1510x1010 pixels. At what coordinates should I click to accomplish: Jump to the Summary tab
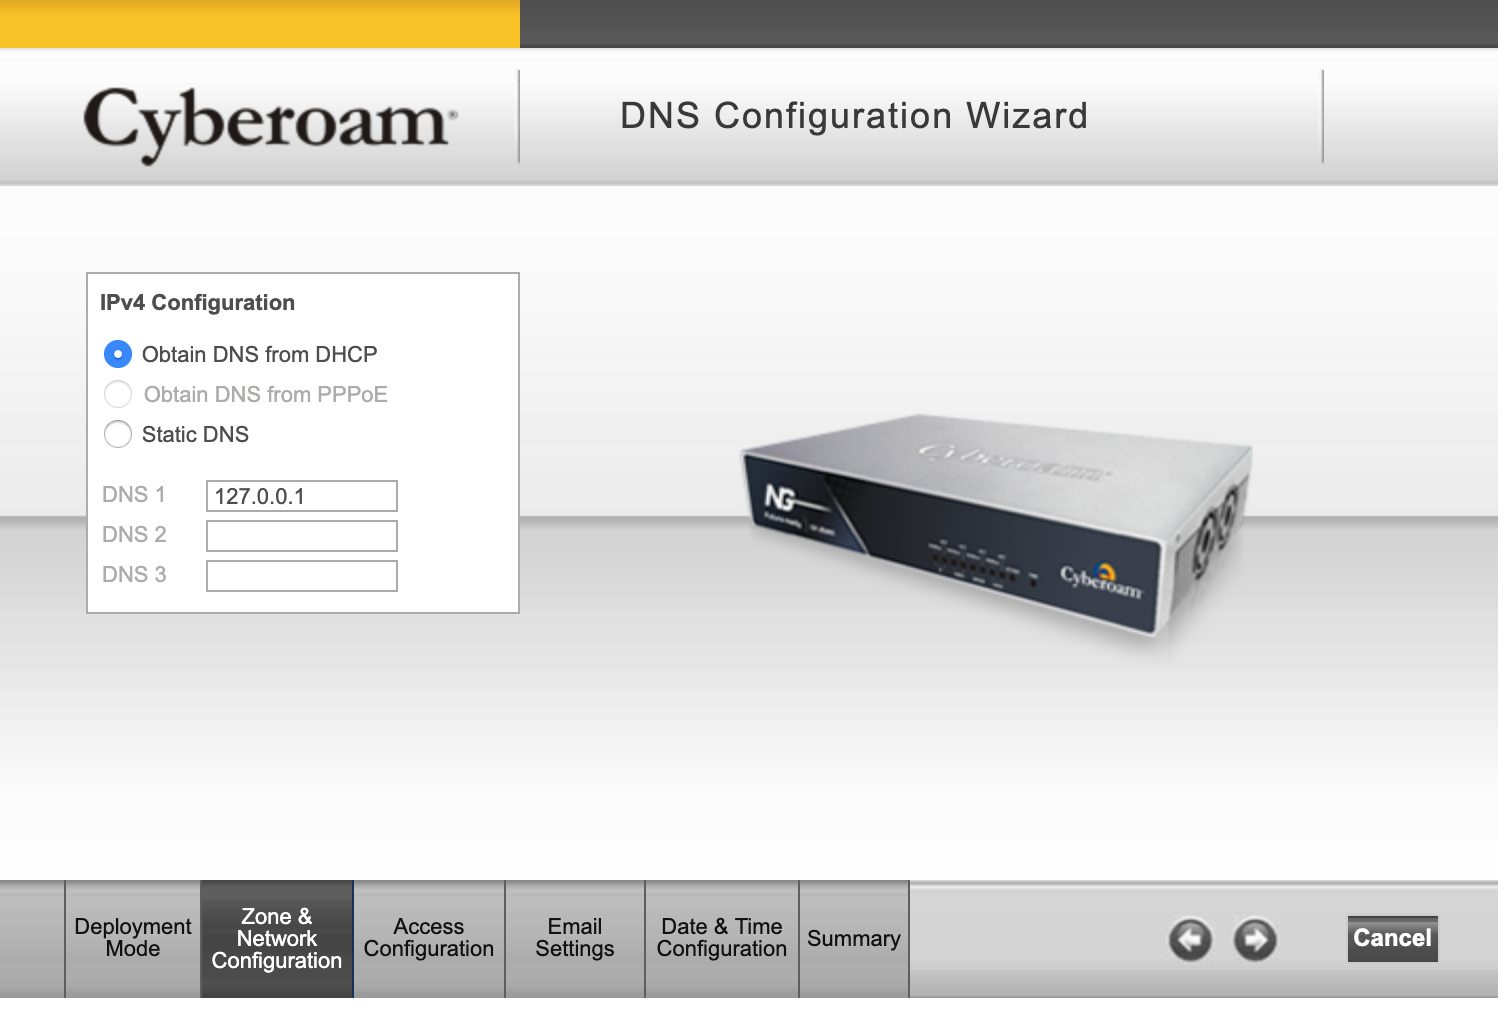coord(854,938)
